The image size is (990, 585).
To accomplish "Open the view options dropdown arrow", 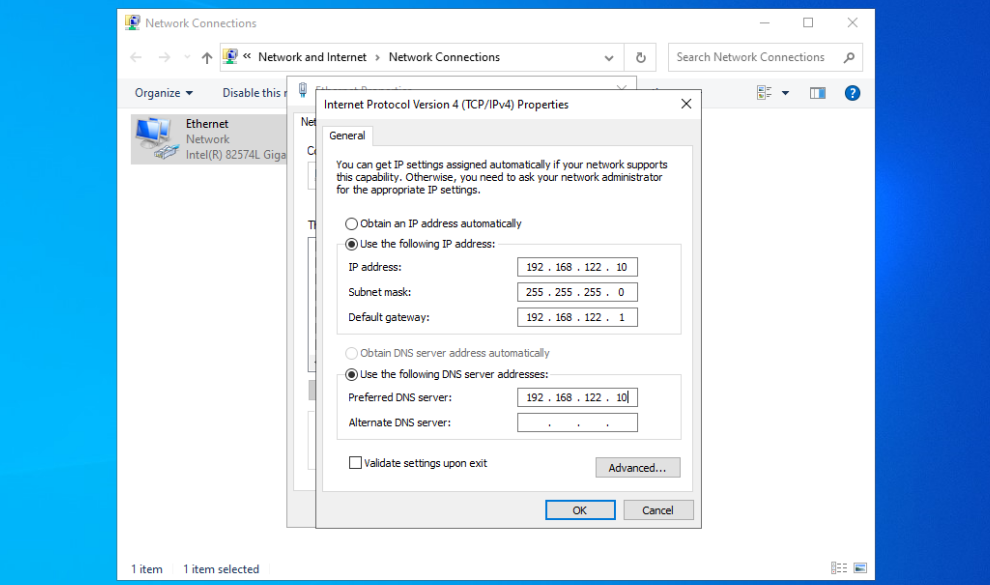I will point(785,93).
